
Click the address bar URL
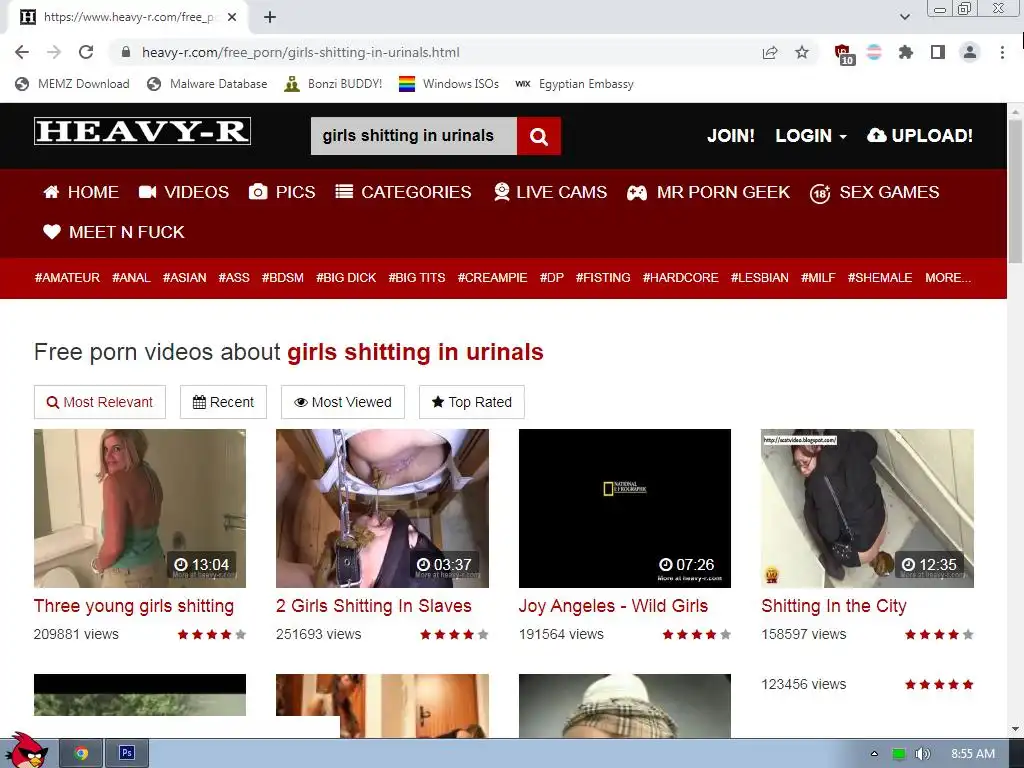(300, 52)
